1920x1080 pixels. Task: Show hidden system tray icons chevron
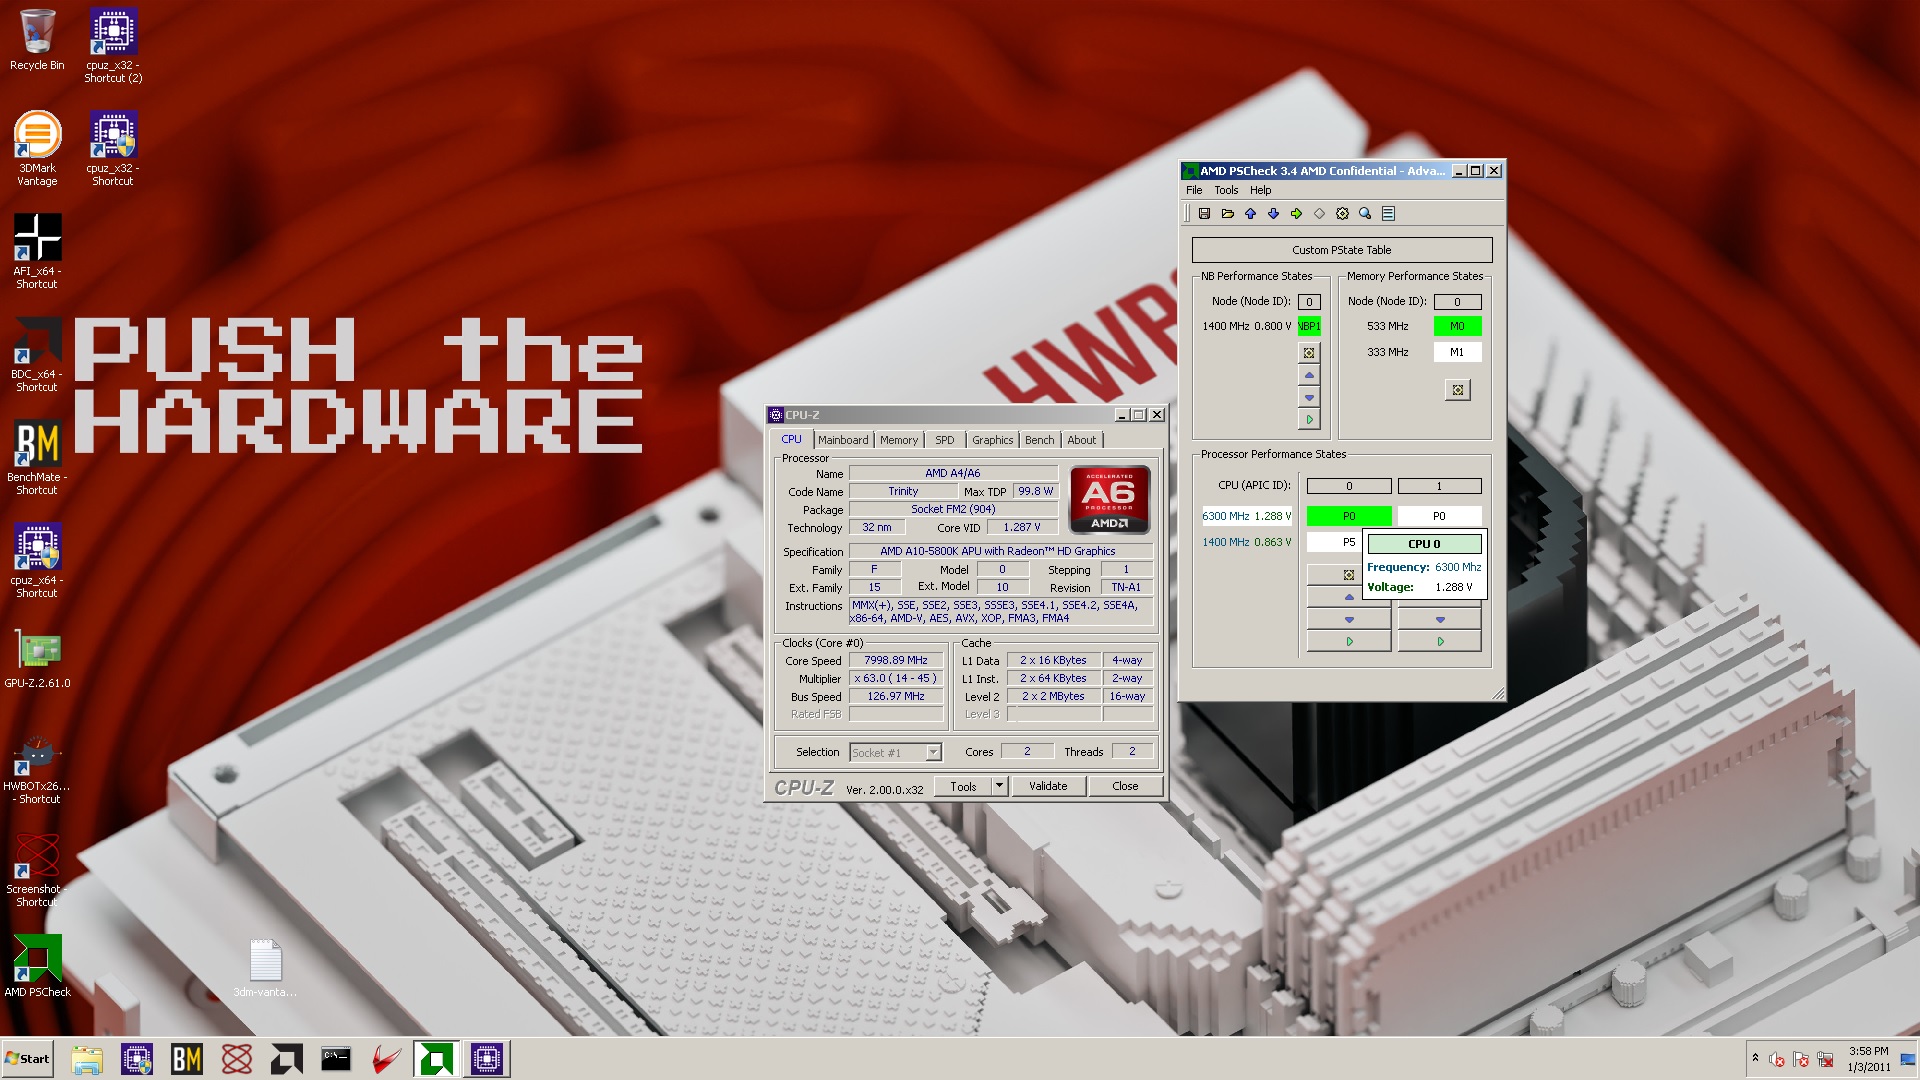point(1754,1058)
